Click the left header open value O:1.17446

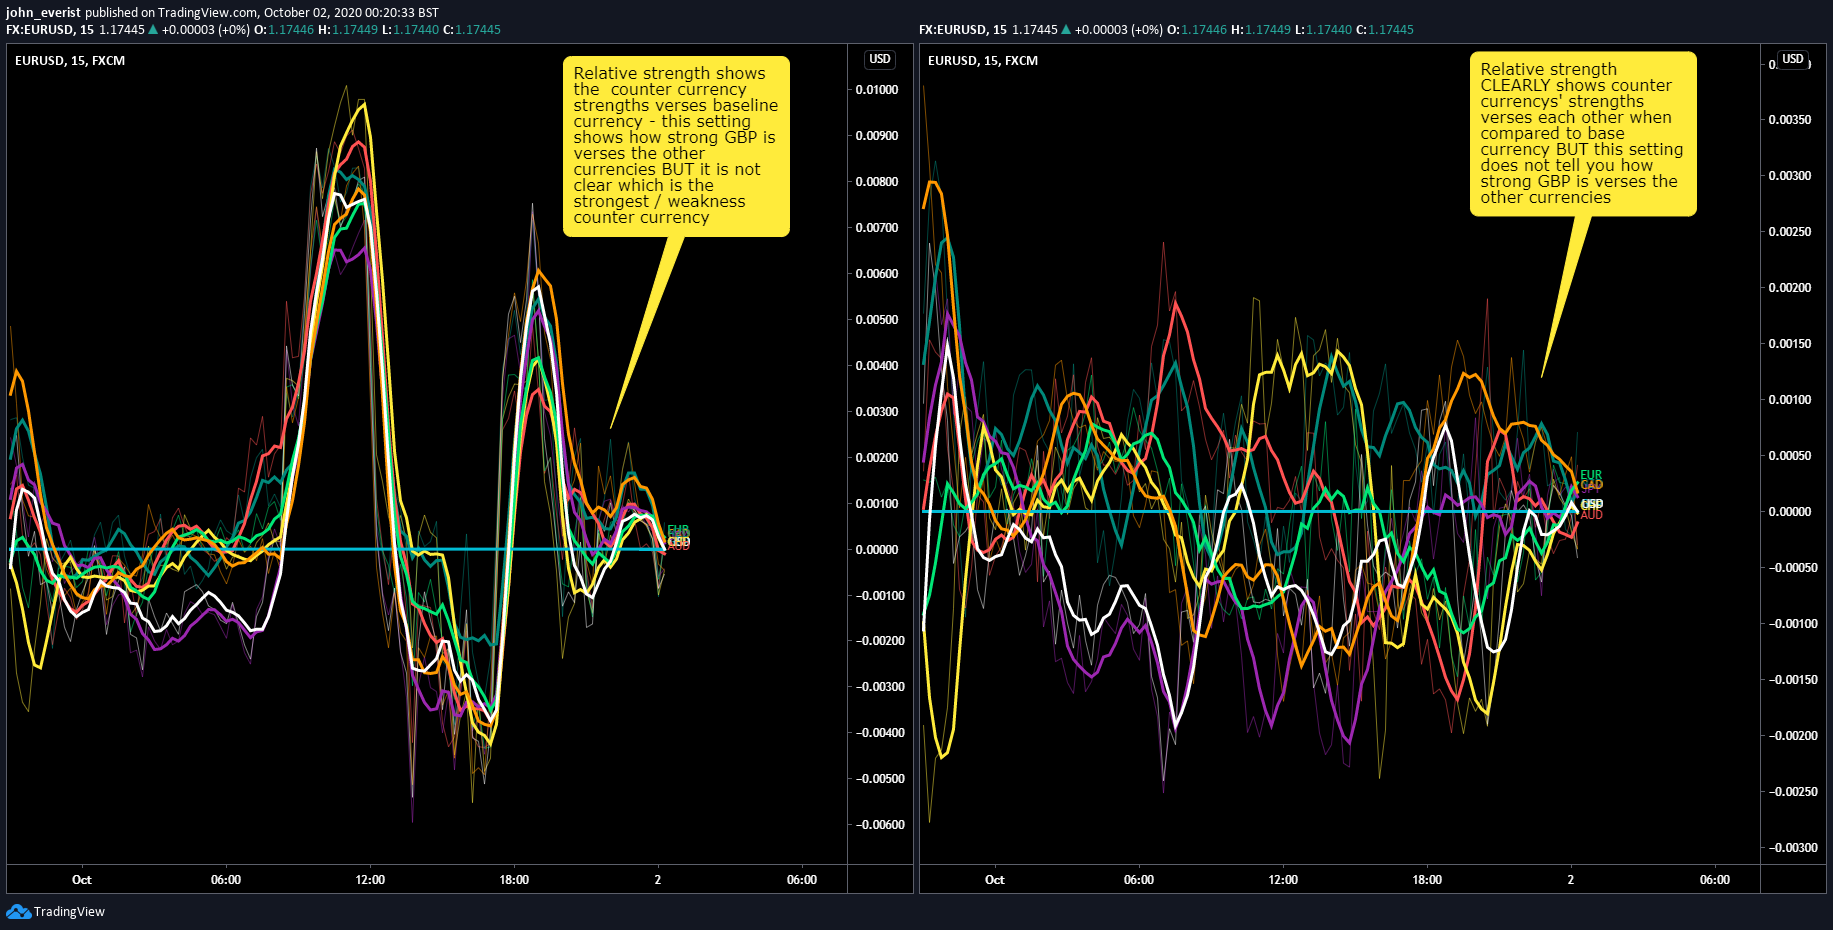[285, 30]
